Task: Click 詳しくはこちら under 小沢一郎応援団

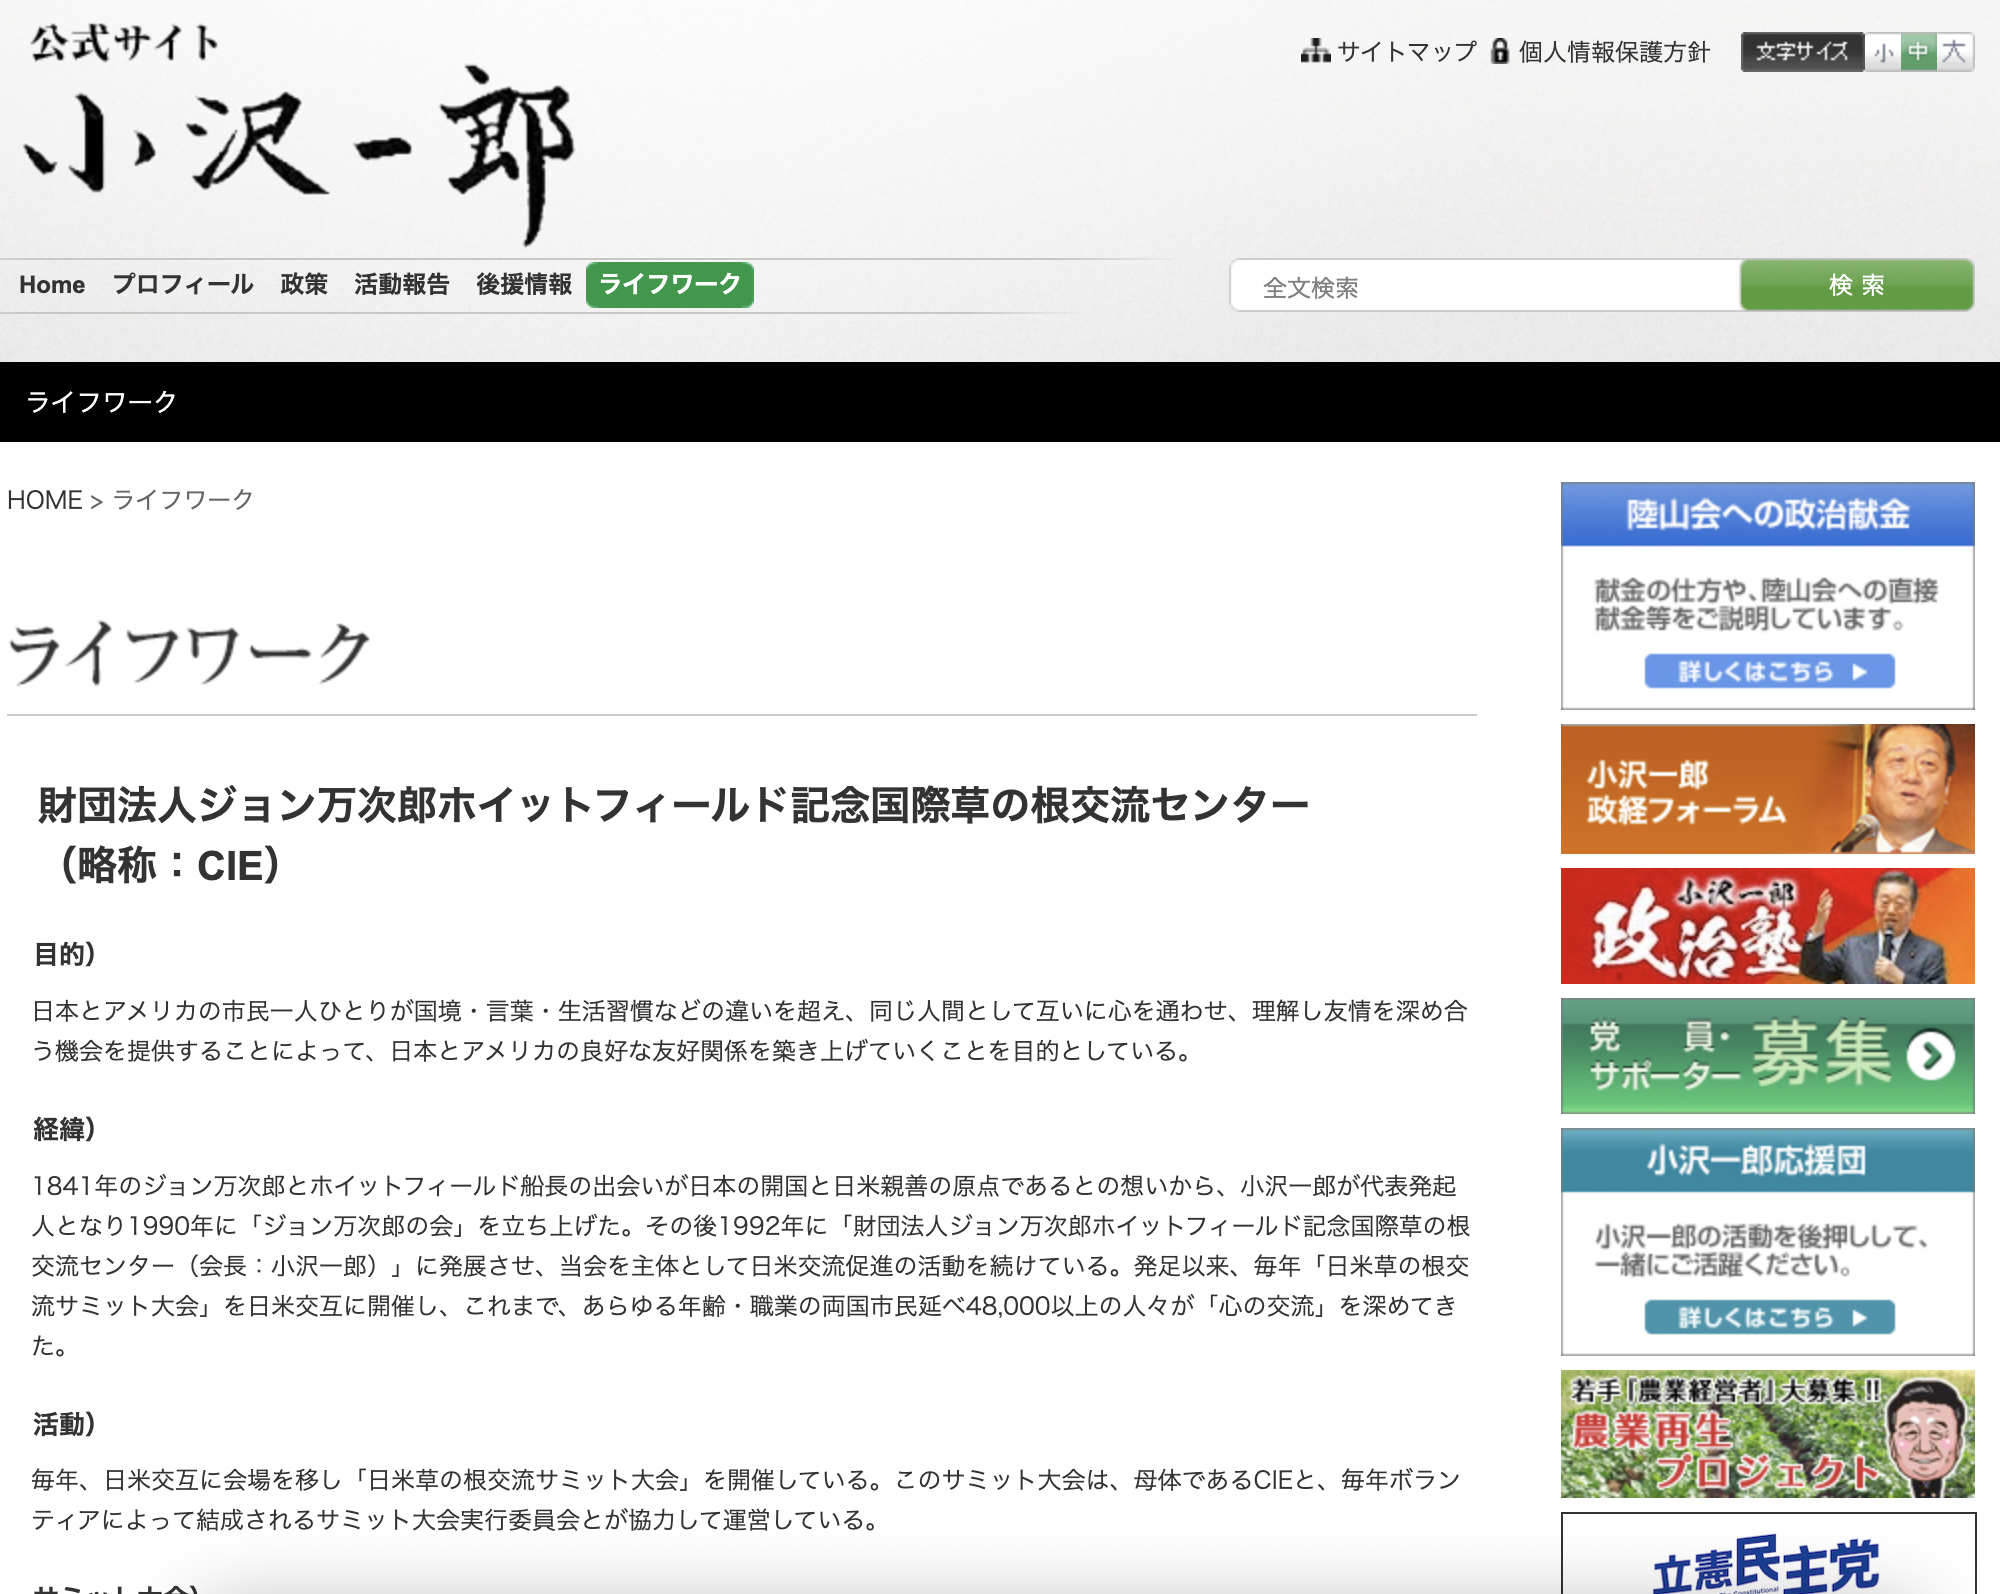Action: [1770, 1317]
